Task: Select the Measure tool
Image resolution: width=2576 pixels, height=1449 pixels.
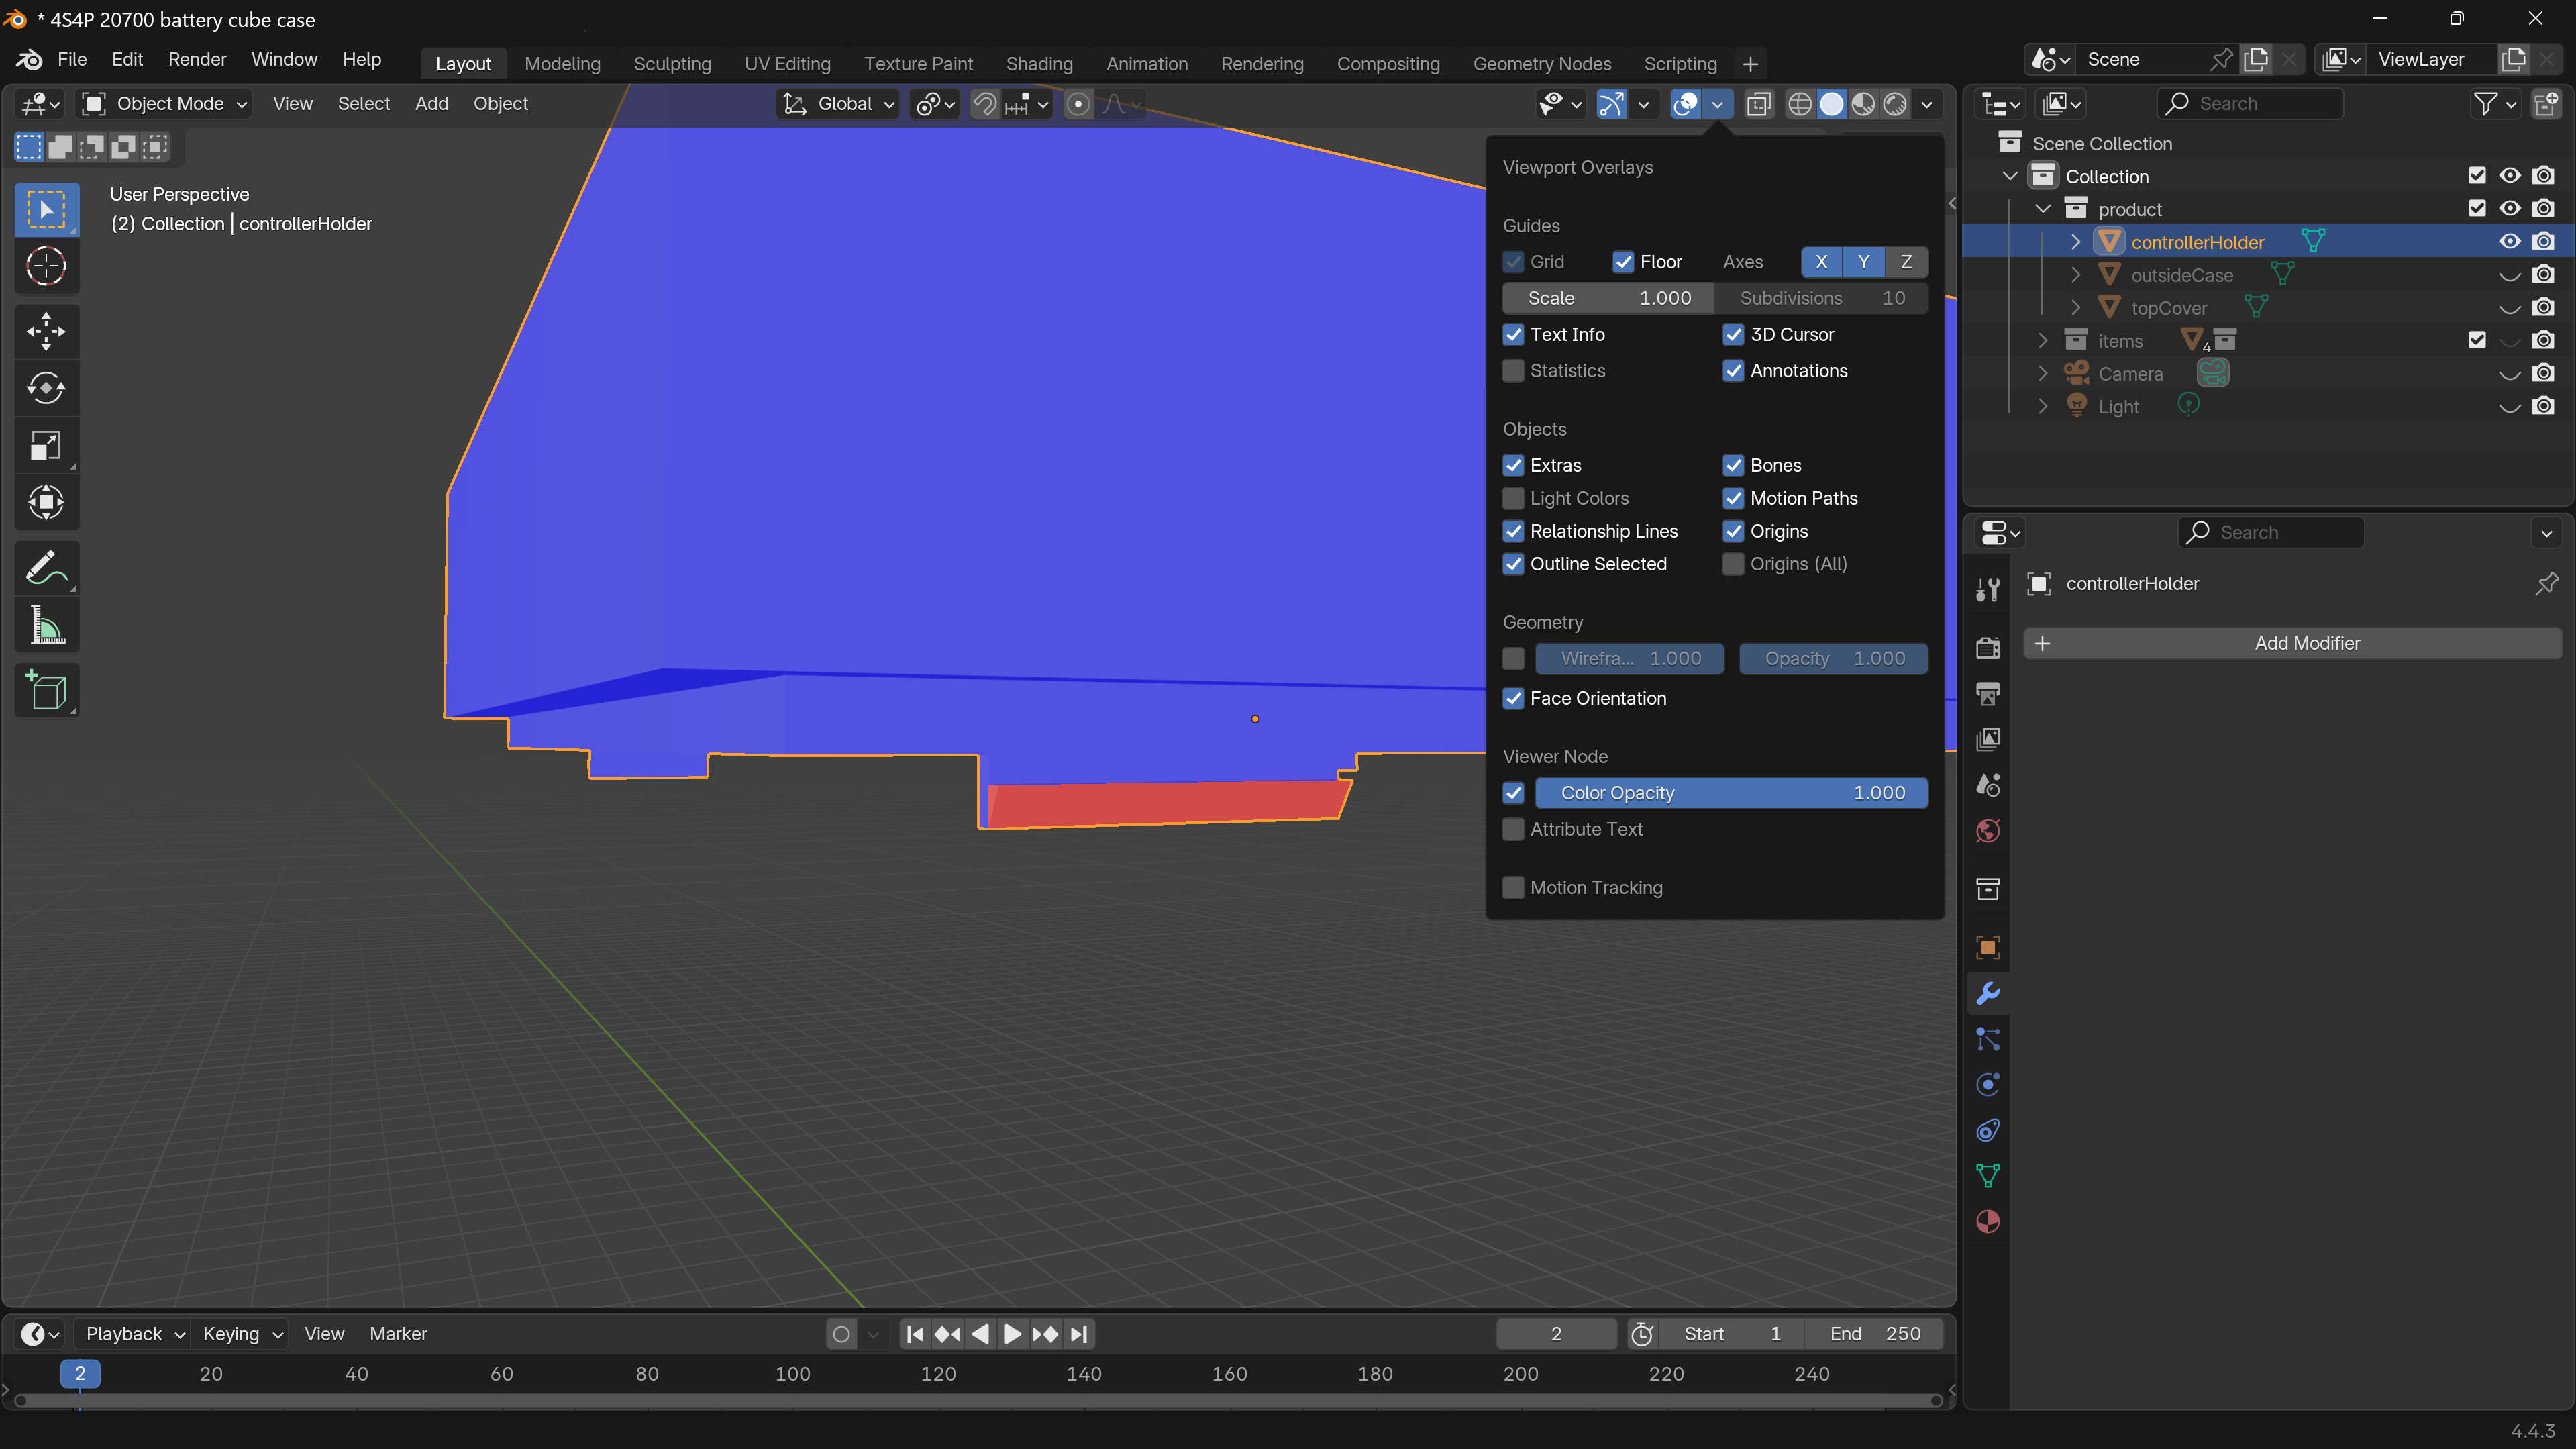Action: click(x=46, y=626)
